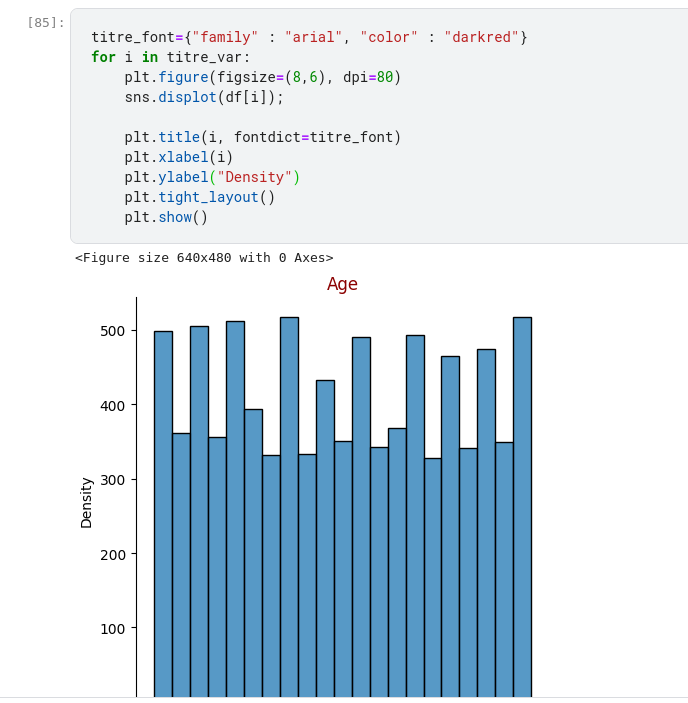Click the rightmost histogram bar
This screenshot has width=688, height=703.
tap(522, 507)
